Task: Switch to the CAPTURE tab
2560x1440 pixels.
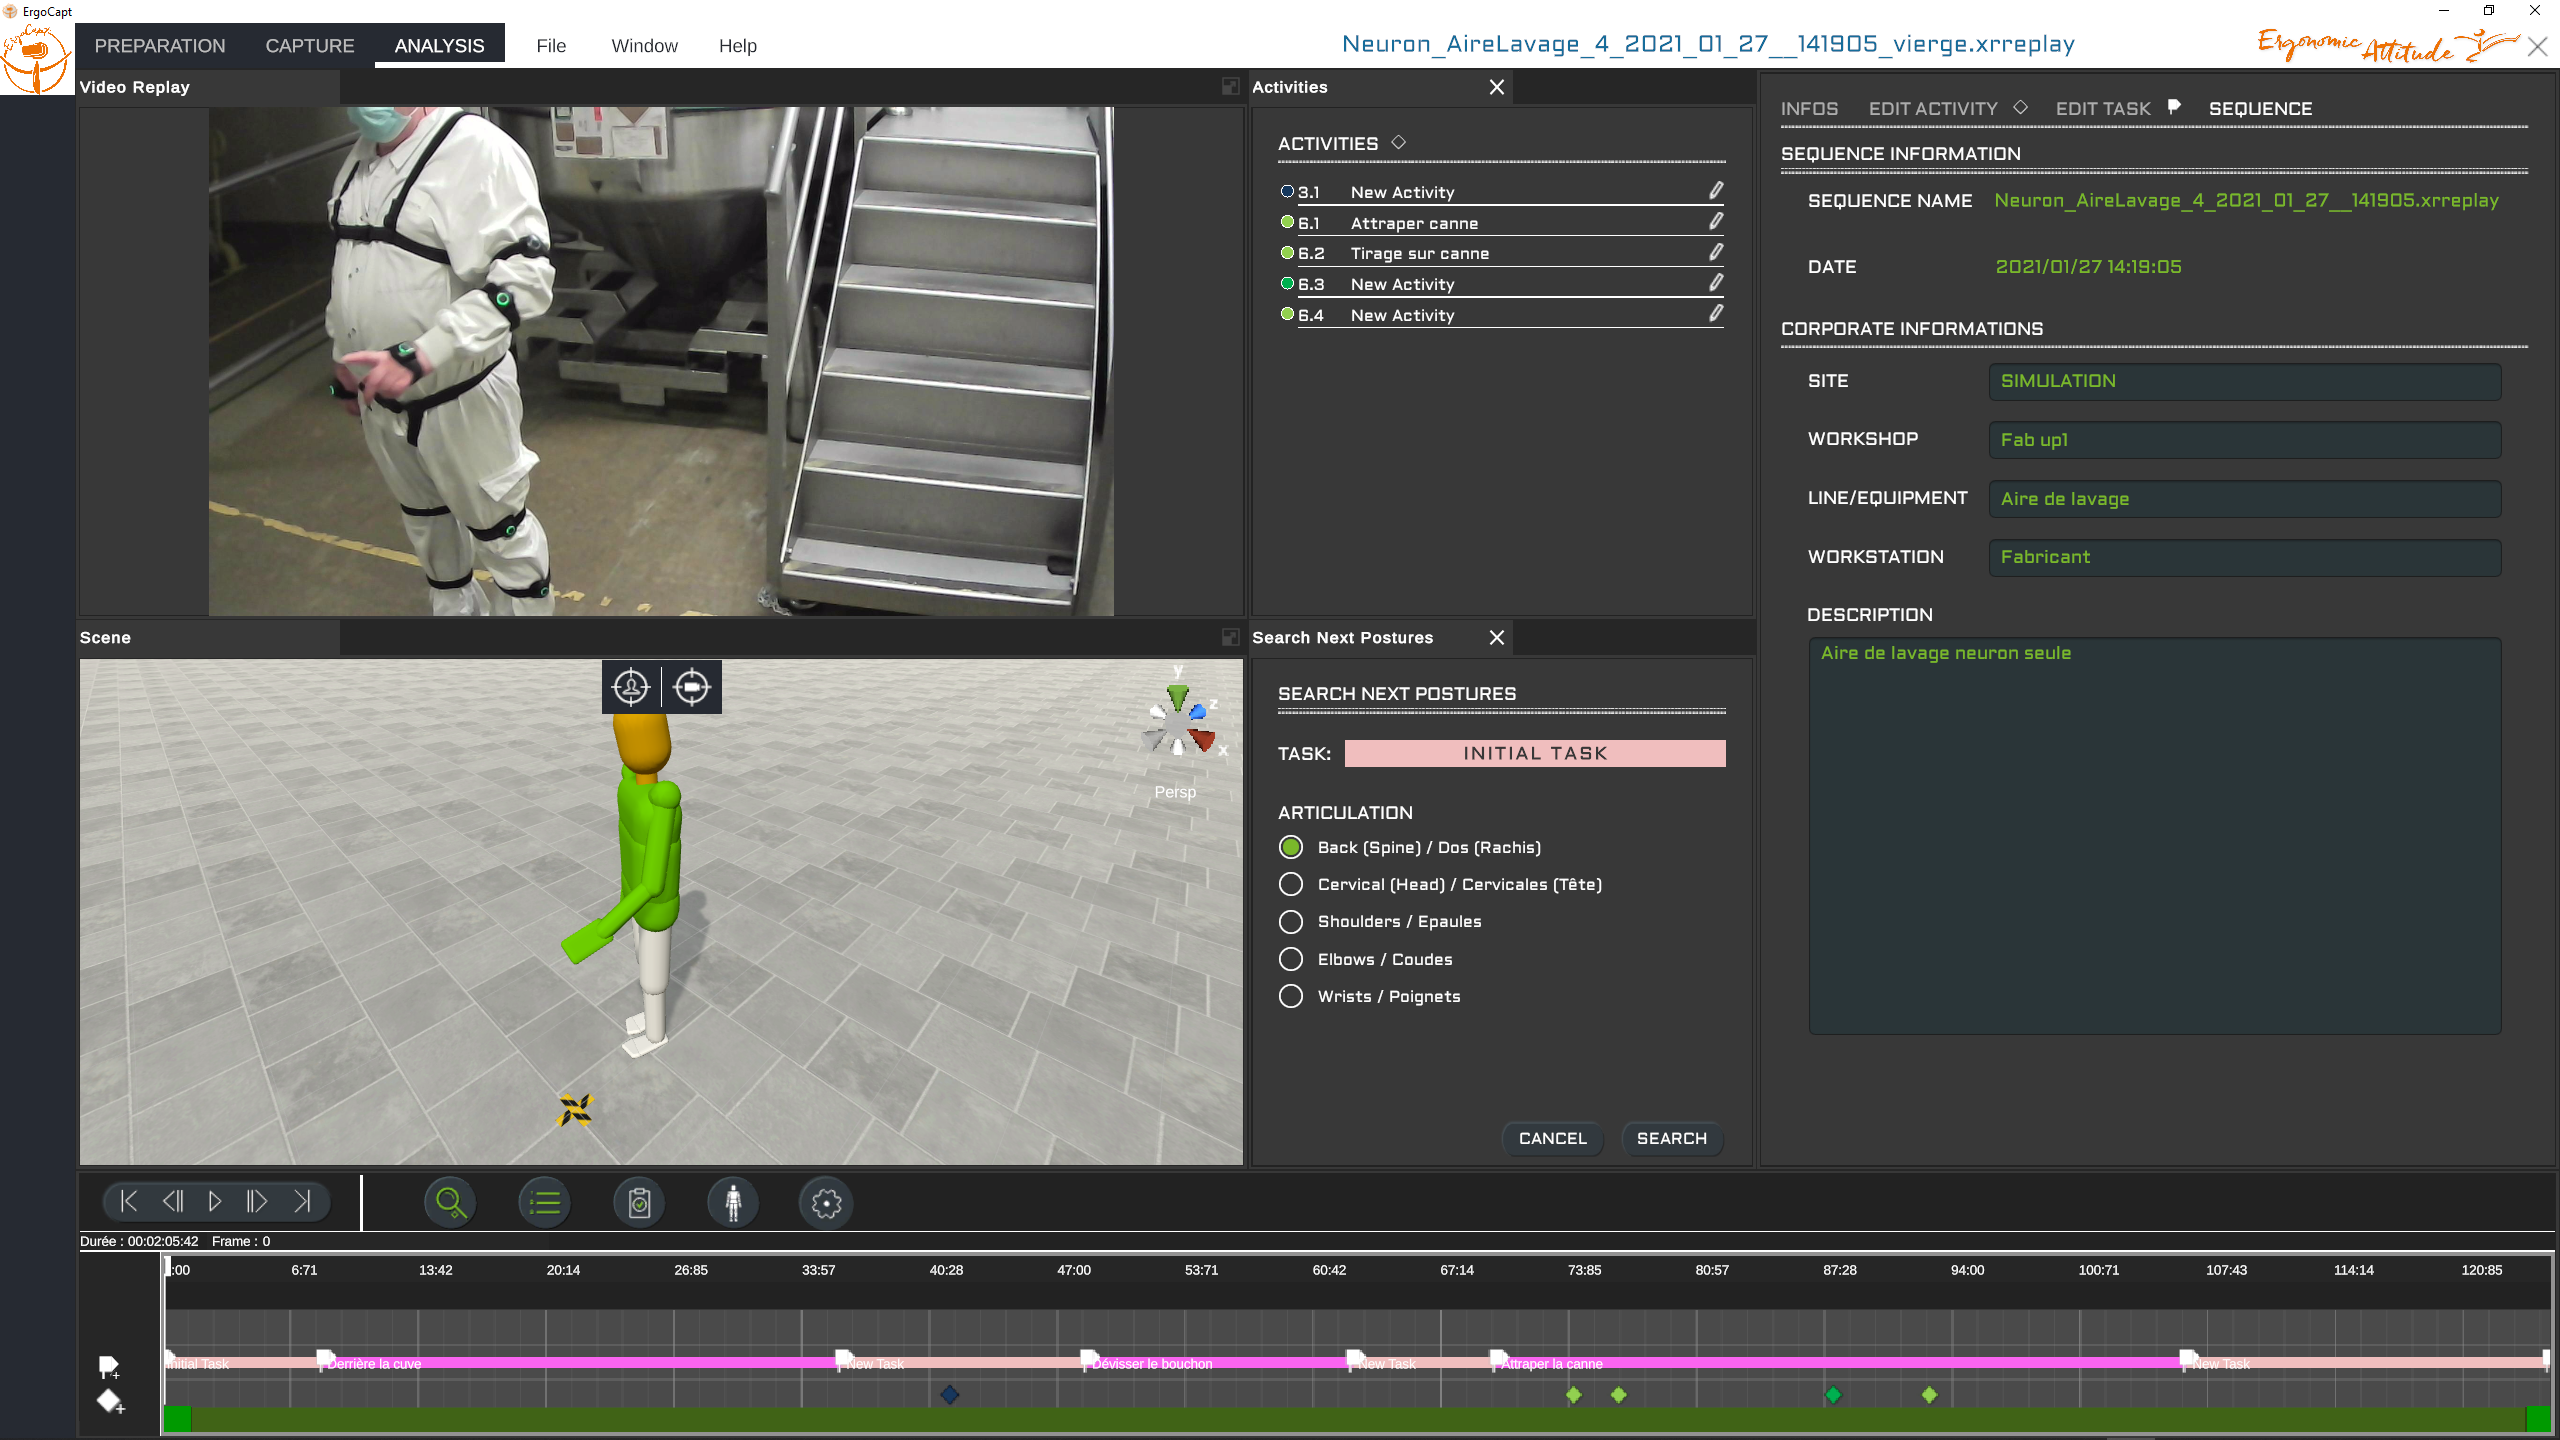Action: pos(310,46)
